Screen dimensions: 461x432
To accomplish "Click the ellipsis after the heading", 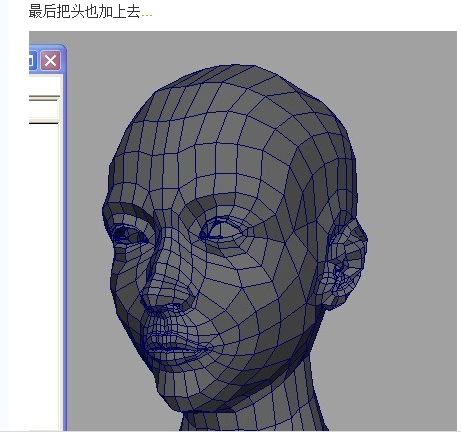I will tap(147, 15).
